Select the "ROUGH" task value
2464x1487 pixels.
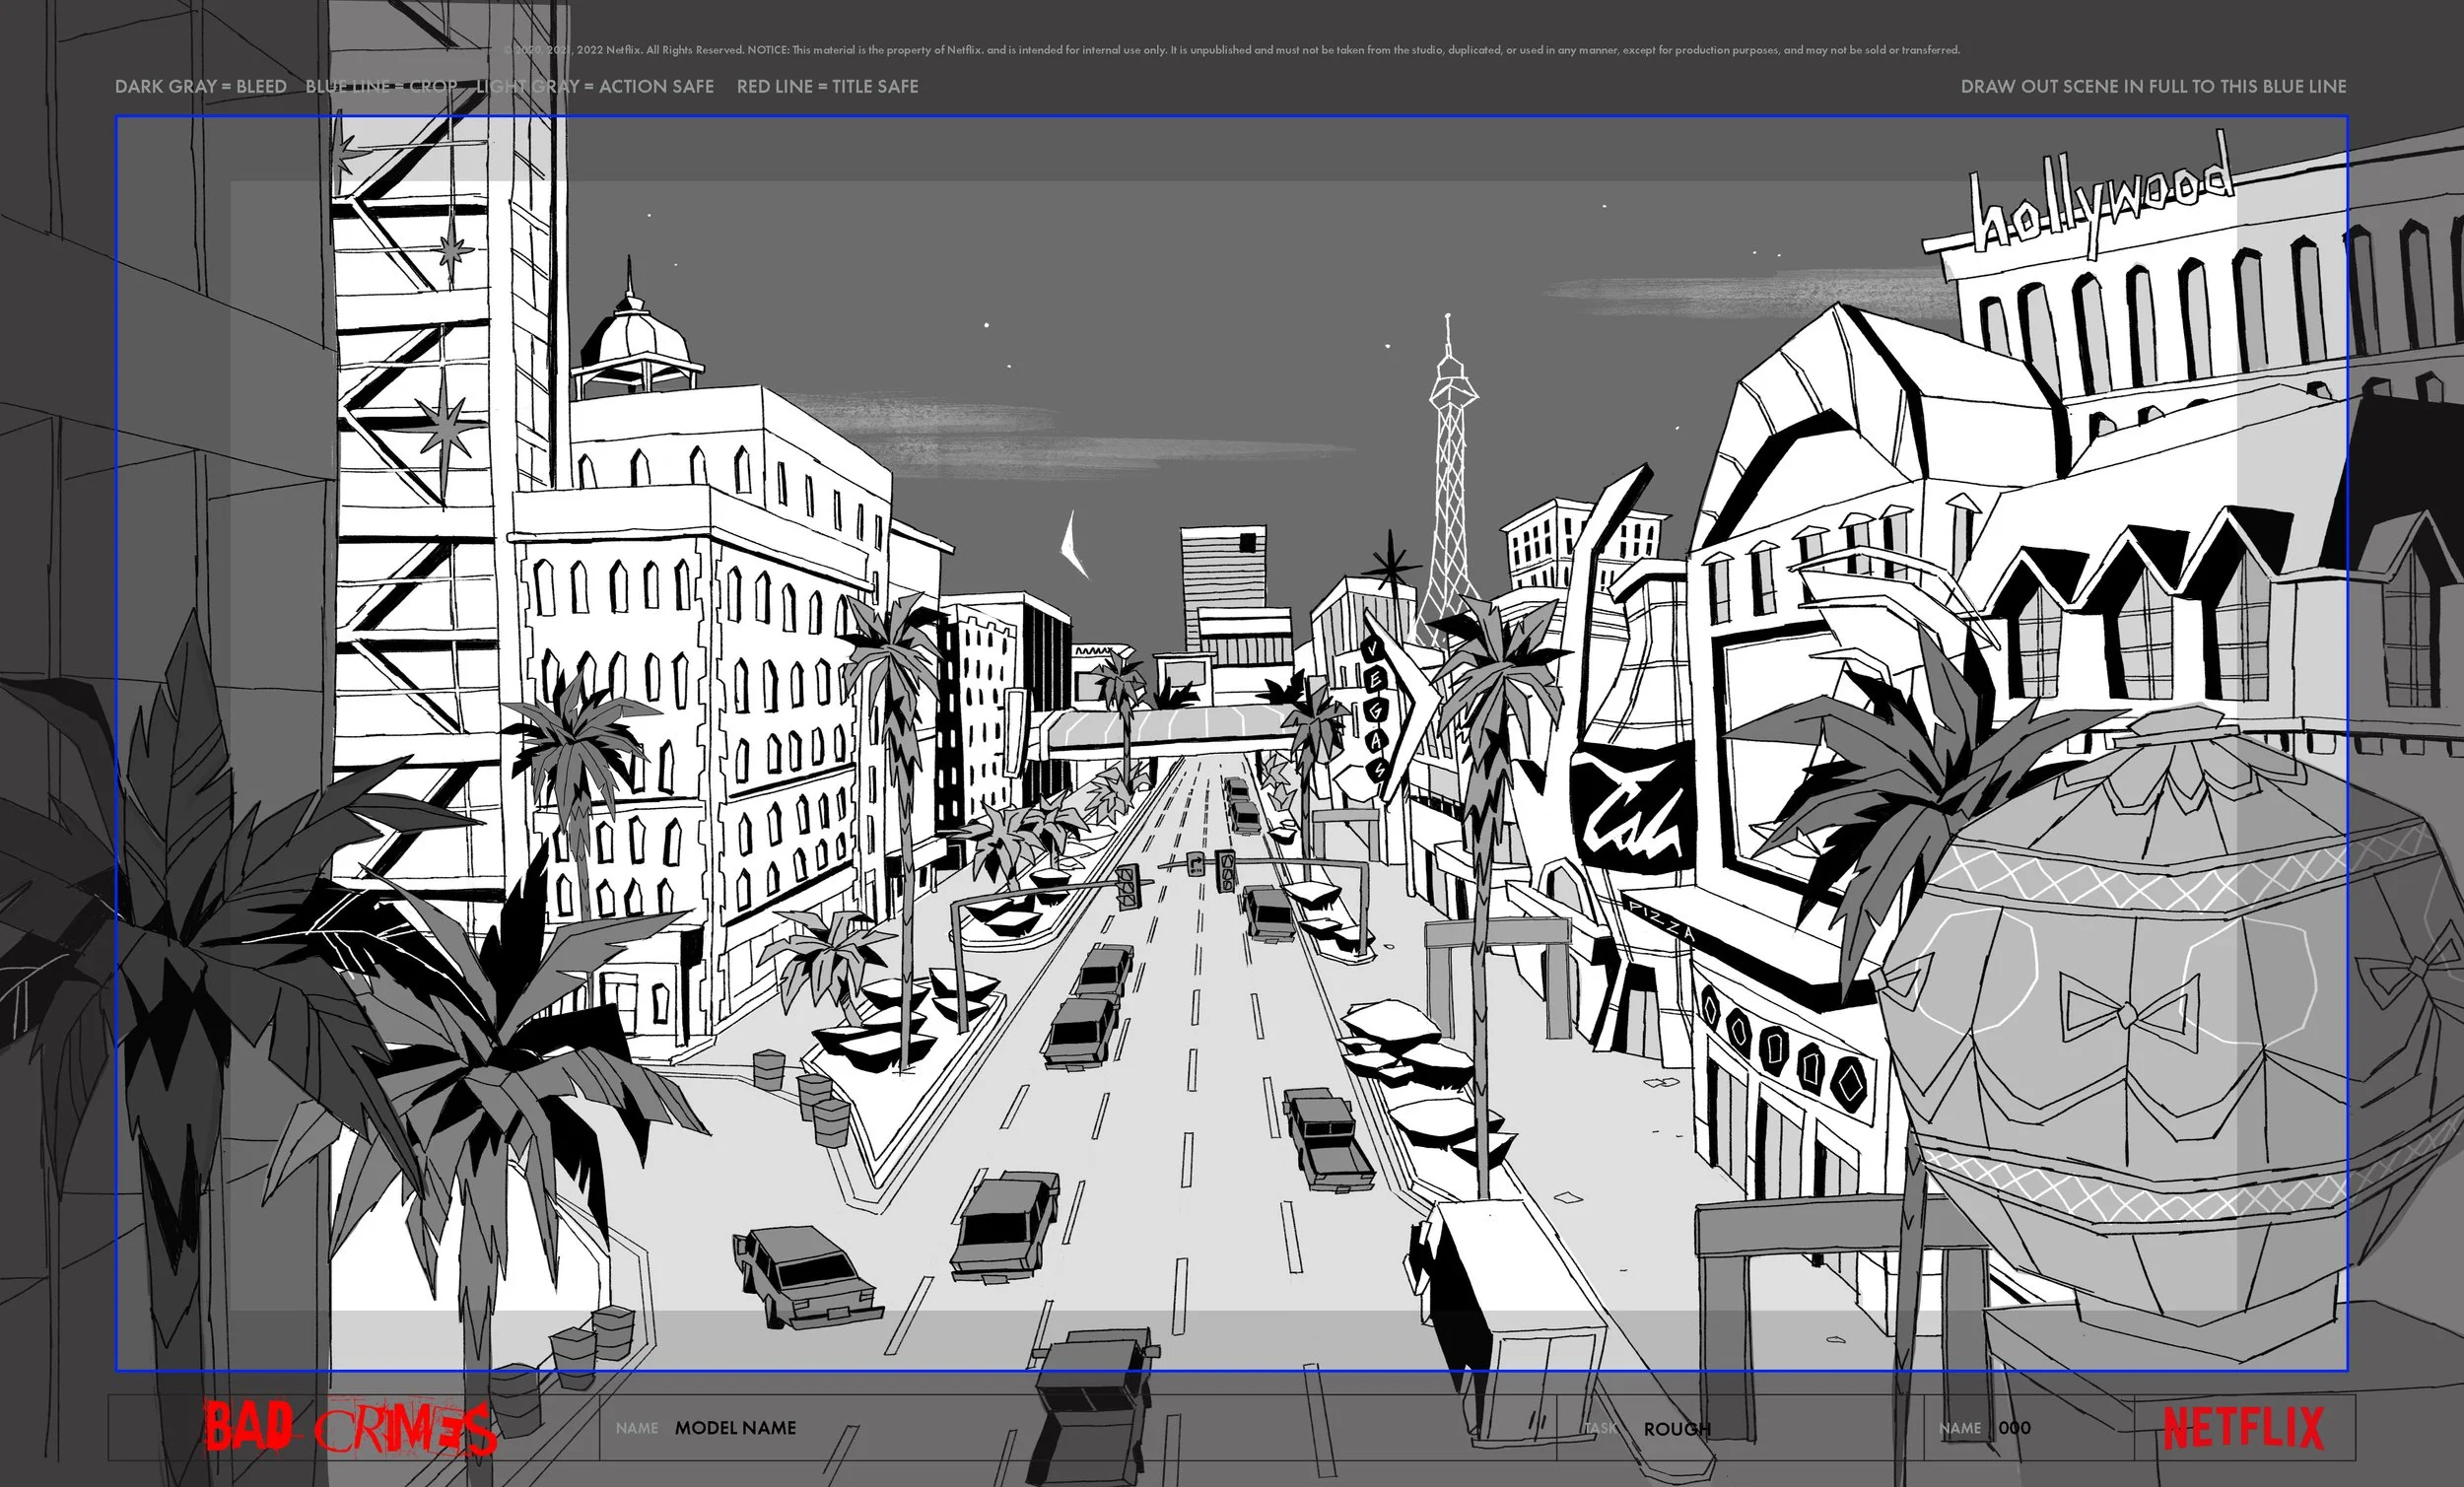pyautogui.click(x=1677, y=1429)
